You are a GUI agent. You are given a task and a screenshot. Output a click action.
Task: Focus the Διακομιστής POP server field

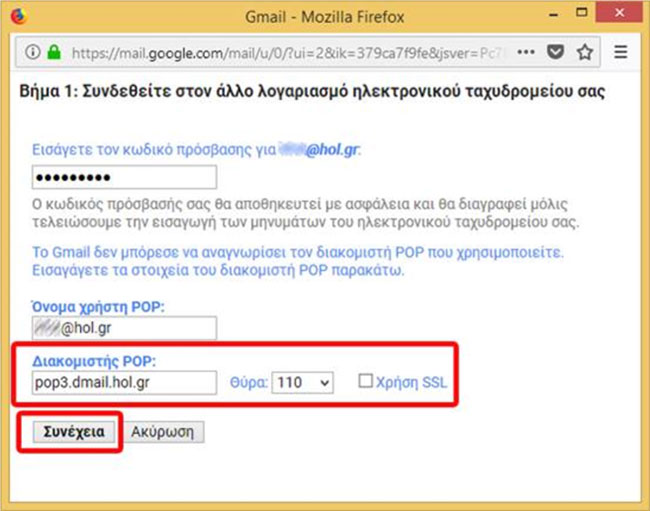coord(124,382)
